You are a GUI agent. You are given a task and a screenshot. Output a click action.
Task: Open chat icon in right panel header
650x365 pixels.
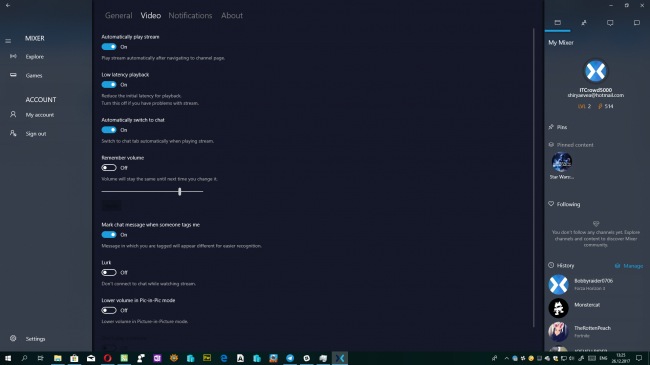coord(636,23)
